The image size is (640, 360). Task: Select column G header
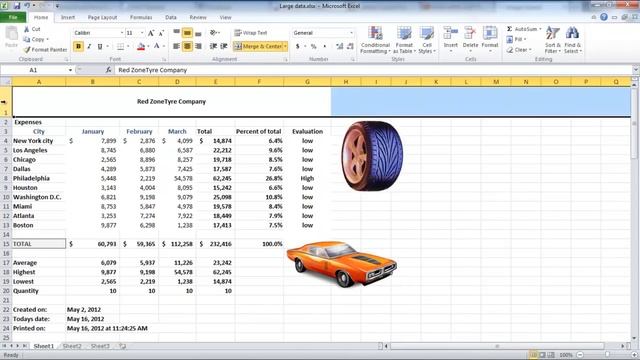pyautogui.click(x=307, y=82)
